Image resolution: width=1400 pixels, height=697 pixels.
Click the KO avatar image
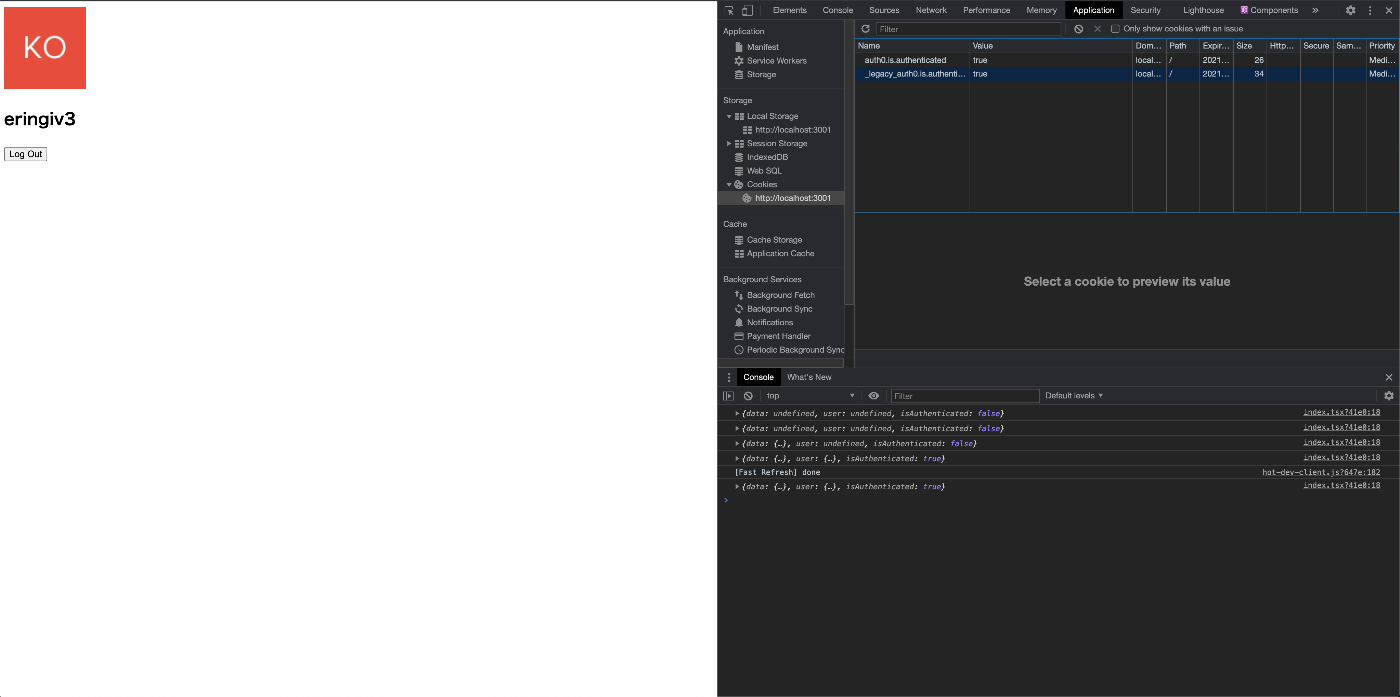pyautogui.click(x=45, y=48)
